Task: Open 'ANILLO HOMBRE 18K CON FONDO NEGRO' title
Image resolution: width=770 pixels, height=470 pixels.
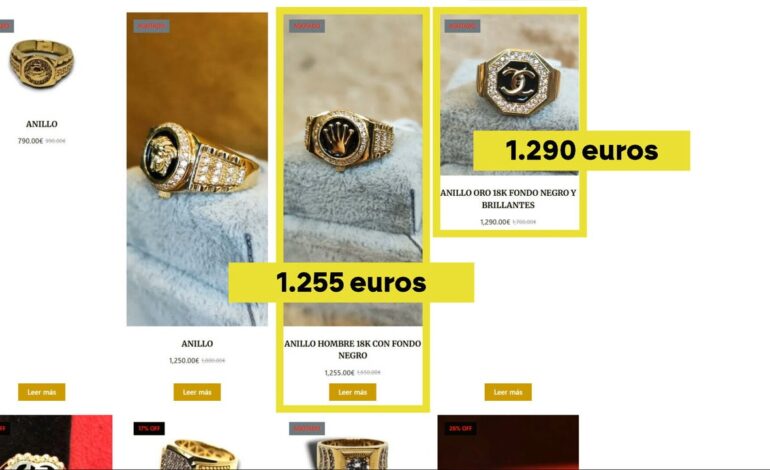Action: click(353, 349)
